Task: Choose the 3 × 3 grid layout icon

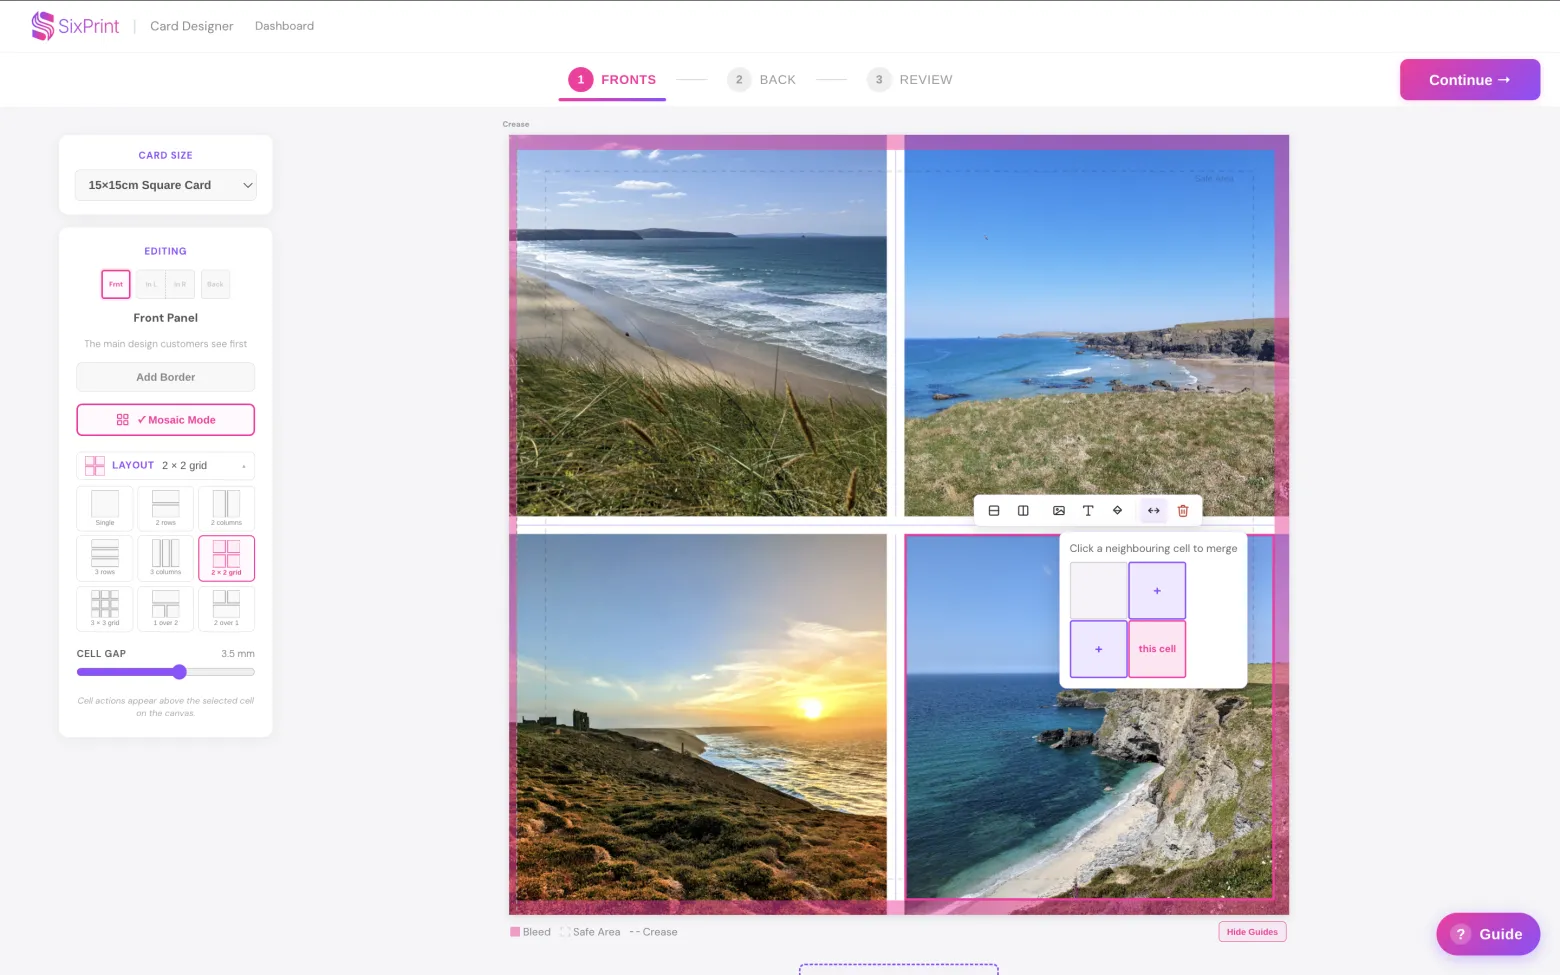Action: tap(105, 608)
